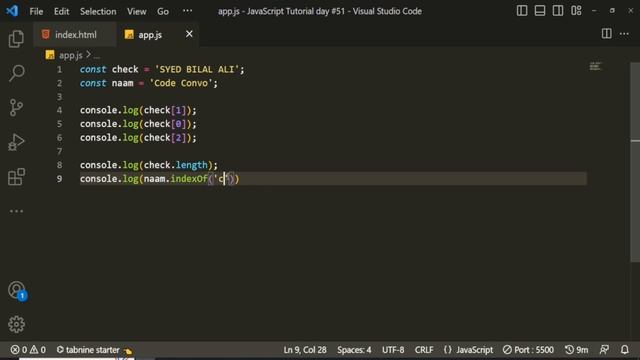Open the Selection menu

98,11
